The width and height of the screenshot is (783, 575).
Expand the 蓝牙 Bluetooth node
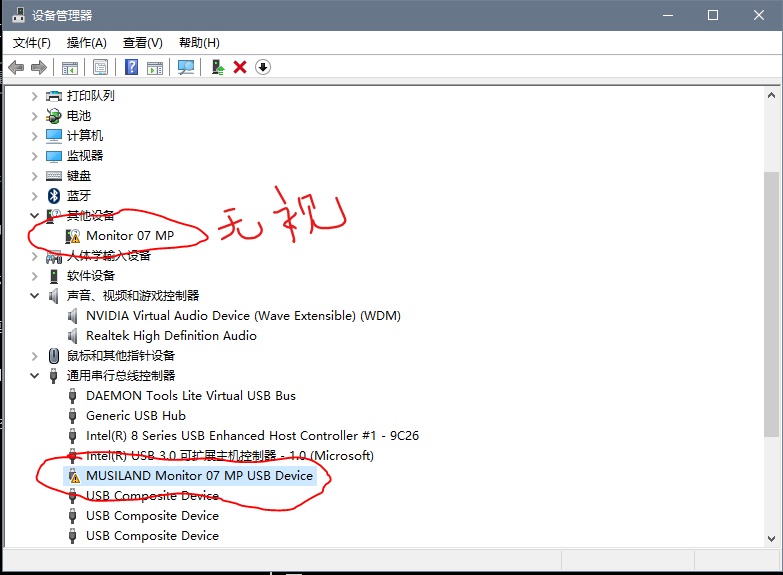click(34, 196)
